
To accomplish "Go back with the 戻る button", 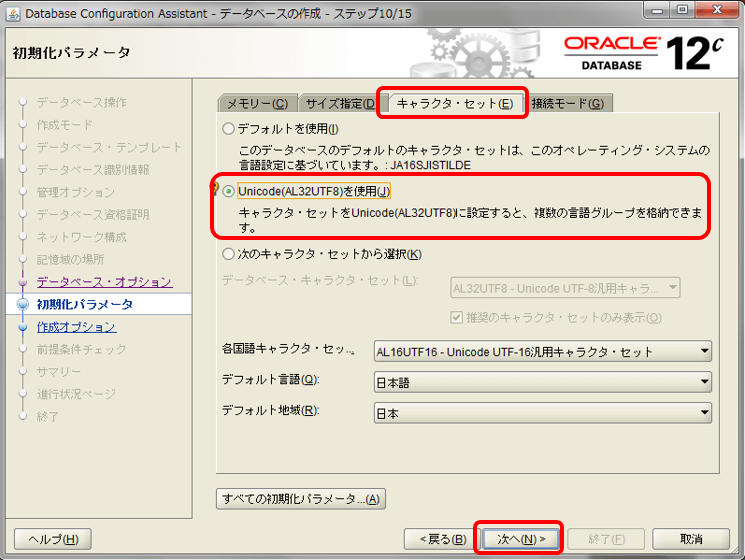I will click(x=442, y=539).
